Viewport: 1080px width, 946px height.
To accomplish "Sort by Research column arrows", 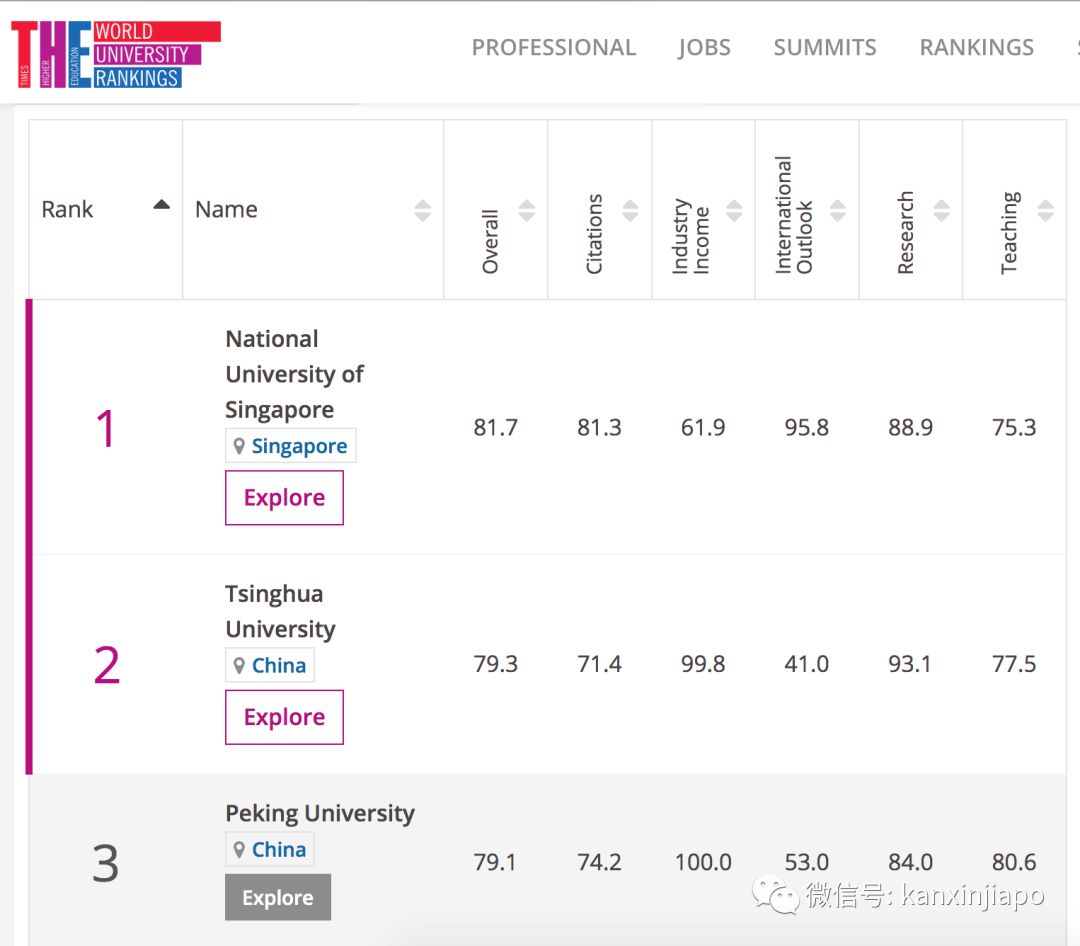I will [x=941, y=210].
